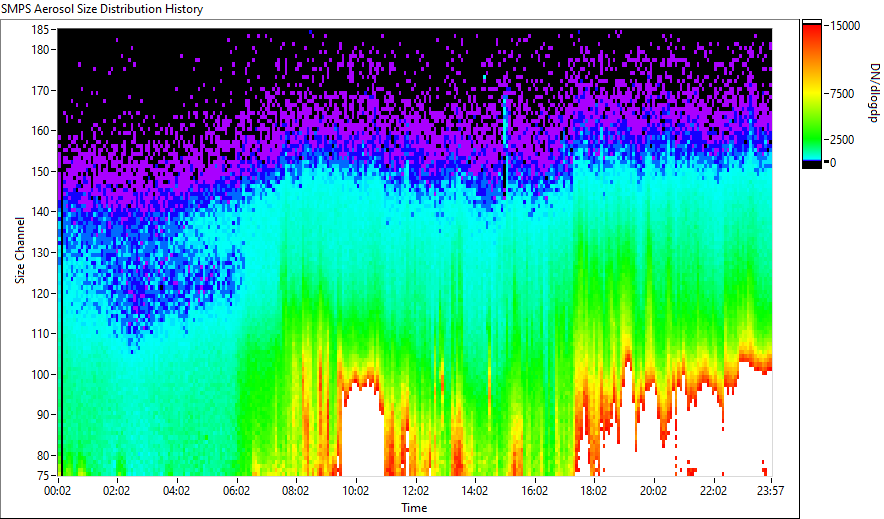Image resolution: width=884 pixels, height=519 pixels.
Task: Click time axis label 18:02
Action: (x=594, y=491)
